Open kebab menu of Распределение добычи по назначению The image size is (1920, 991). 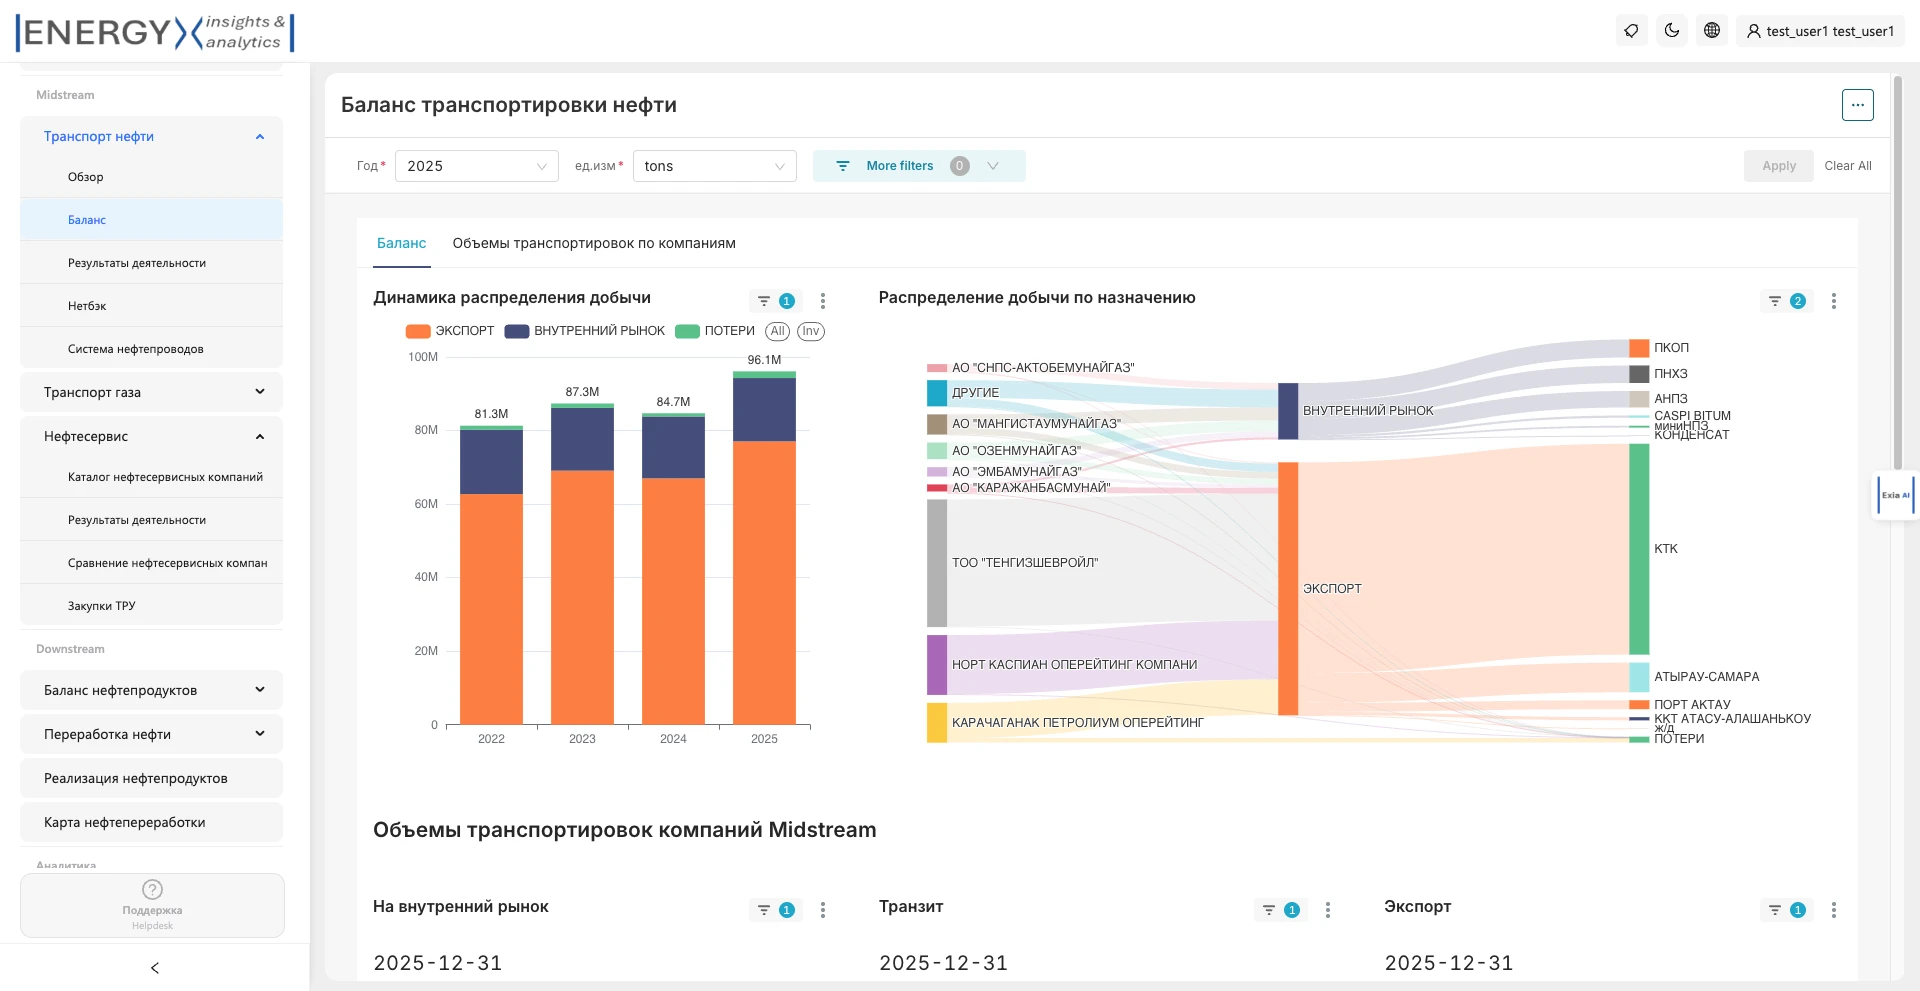click(1834, 301)
